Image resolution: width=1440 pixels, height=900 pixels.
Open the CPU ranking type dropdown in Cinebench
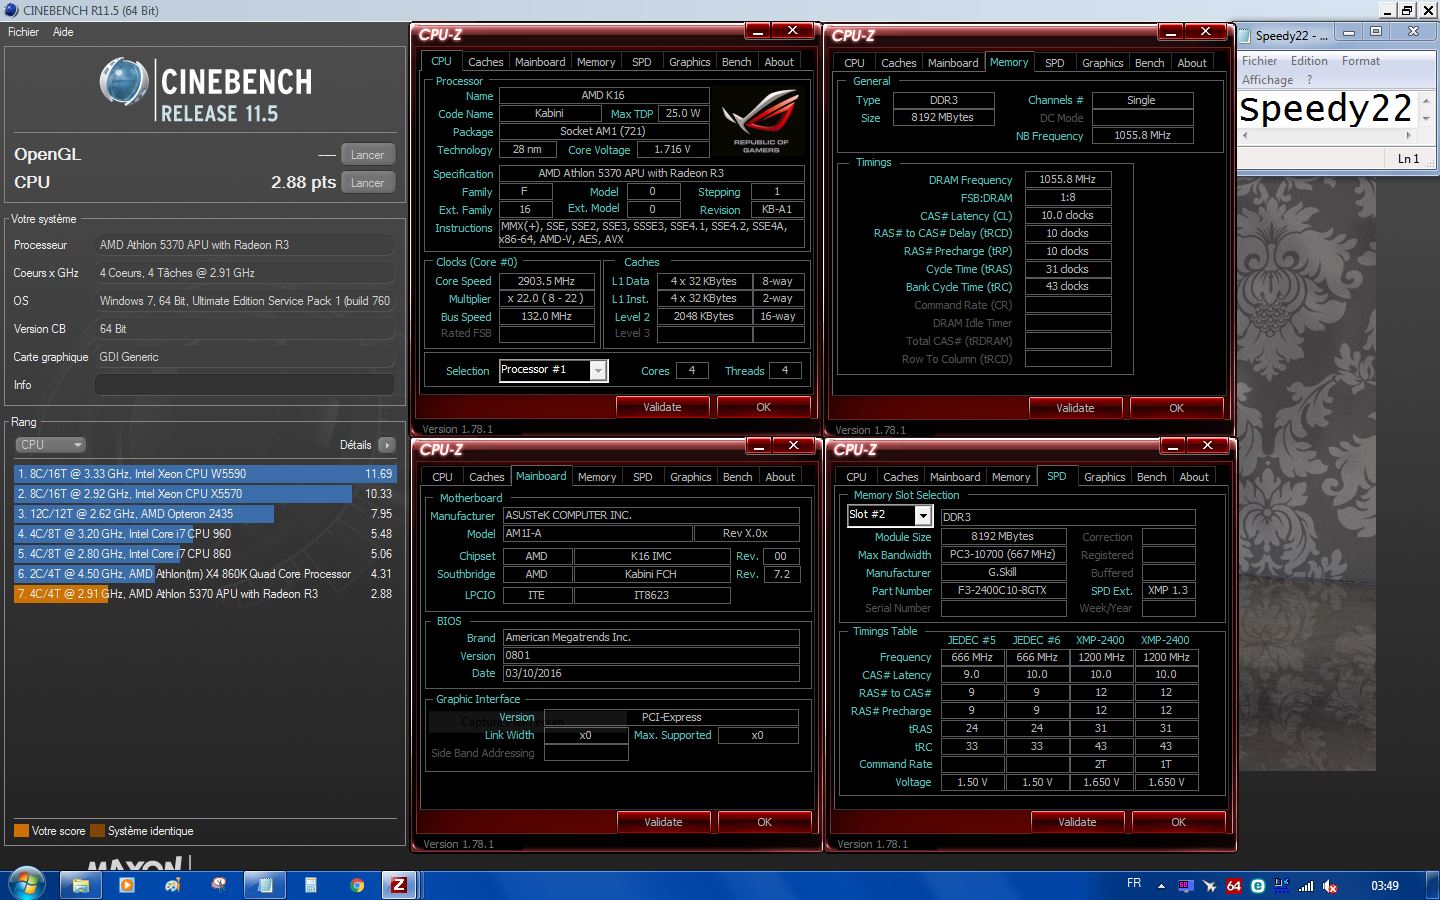[50, 445]
